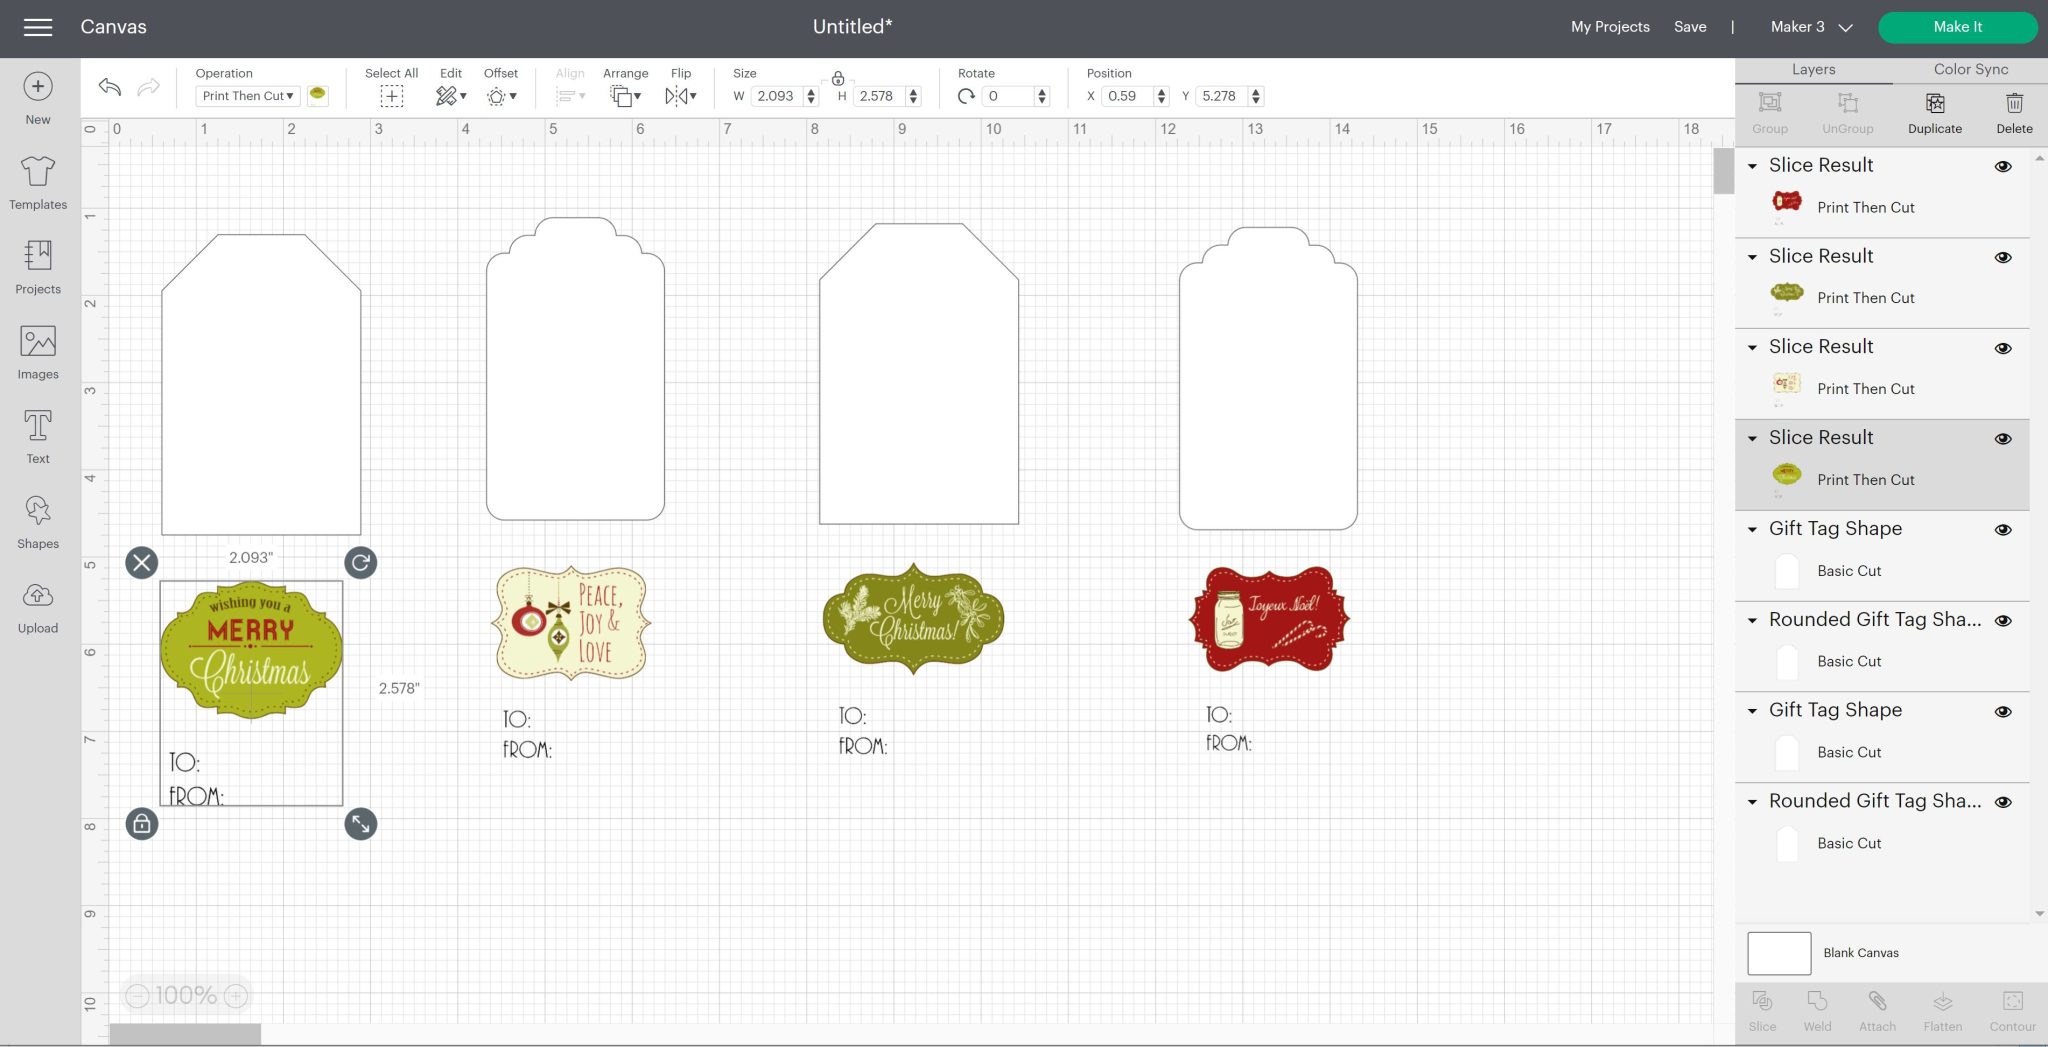Use the Flatten tool
2048x1047 pixels.
(1942, 1008)
